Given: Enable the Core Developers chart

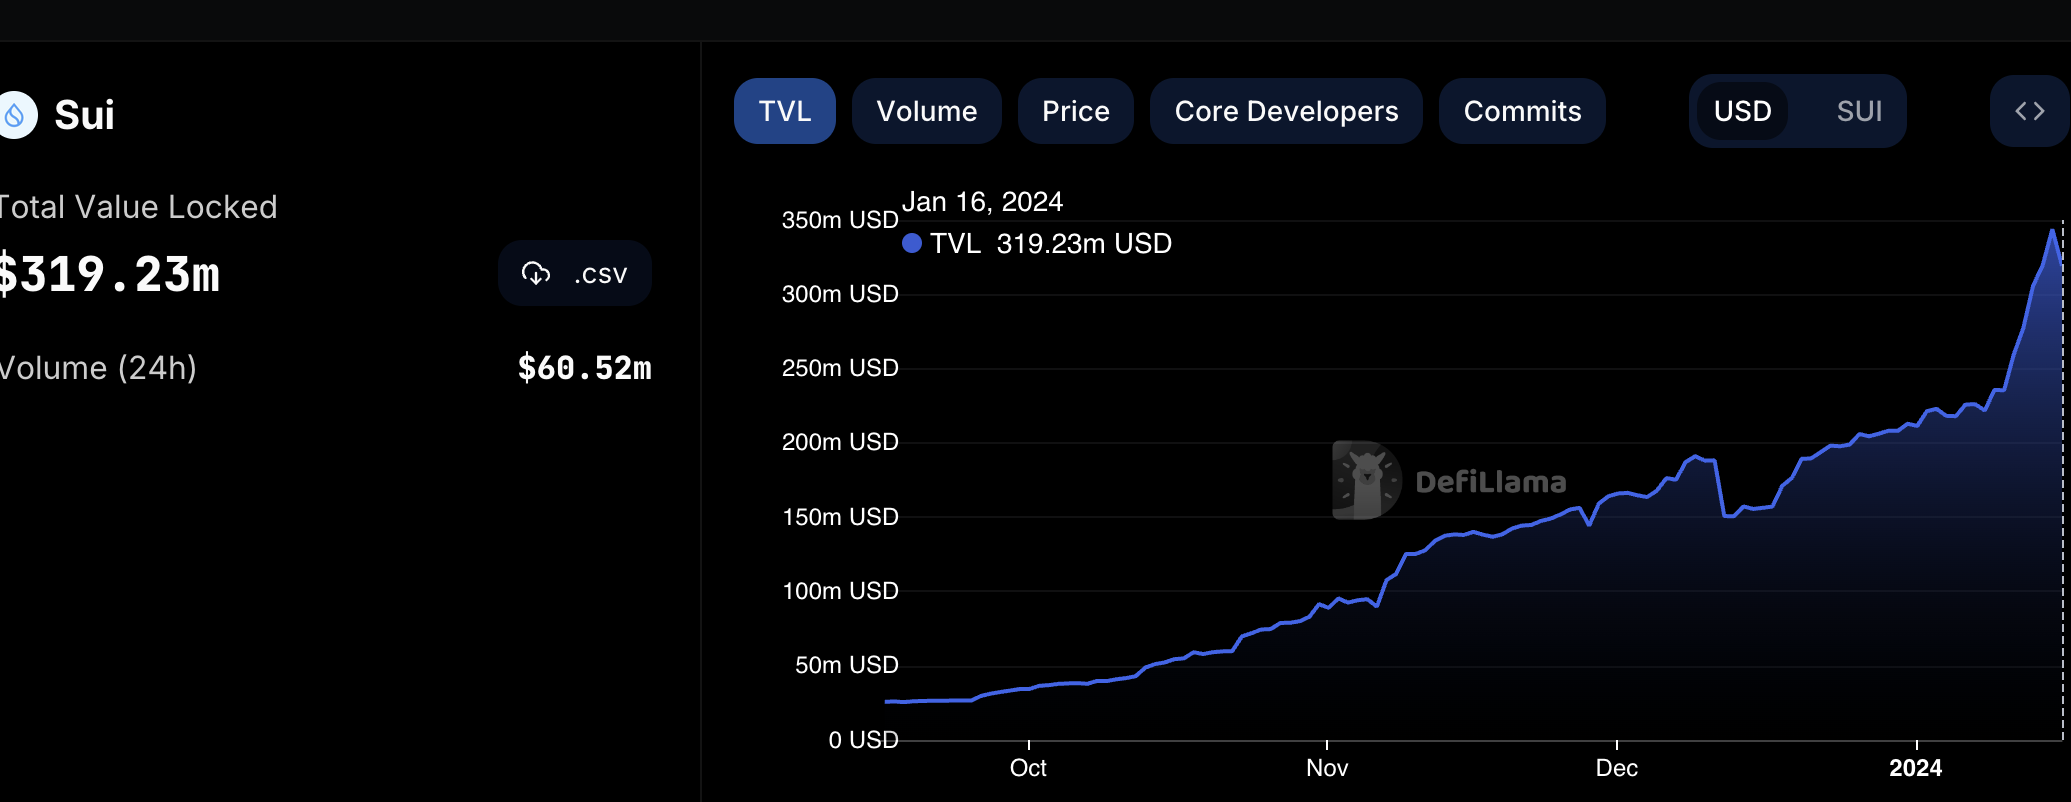Looking at the screenshot, I should click(x=1286, y=111).
